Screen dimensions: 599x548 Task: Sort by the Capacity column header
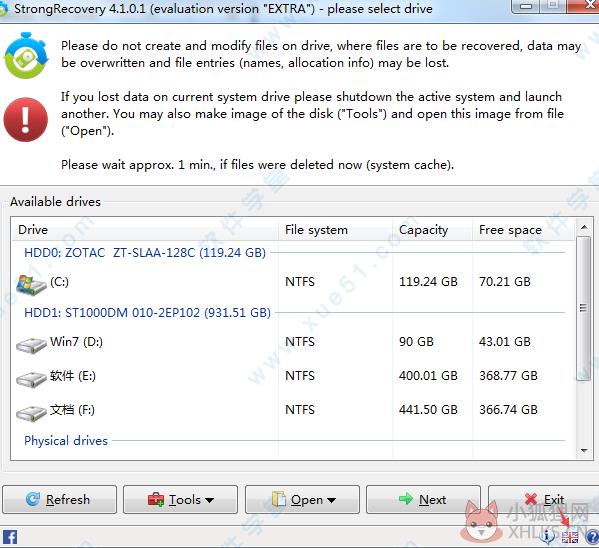point(432,230)
